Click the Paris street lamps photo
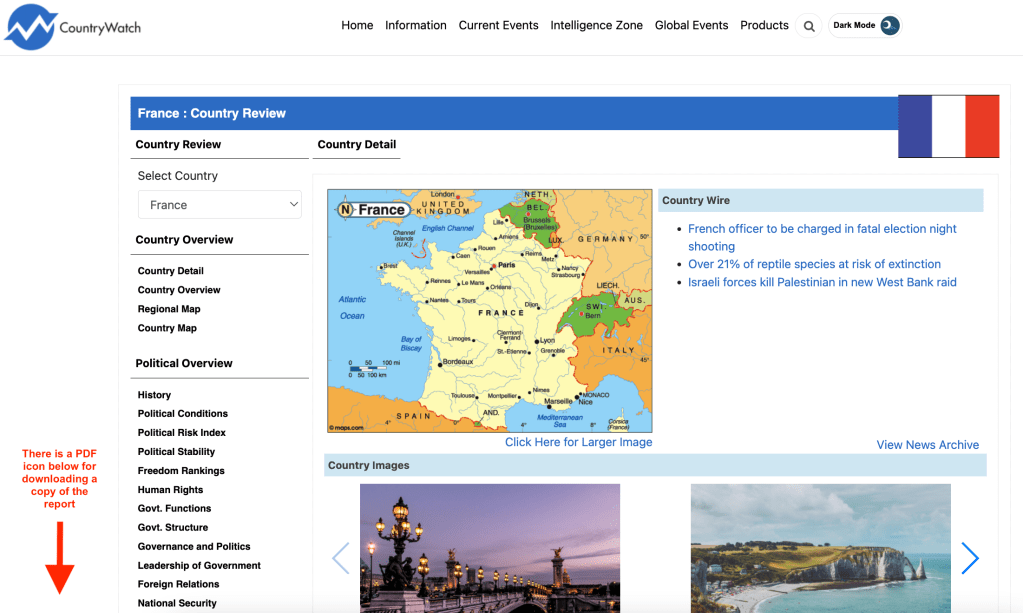This screenshot has height=613, width=1023. (x=489, y=548)
